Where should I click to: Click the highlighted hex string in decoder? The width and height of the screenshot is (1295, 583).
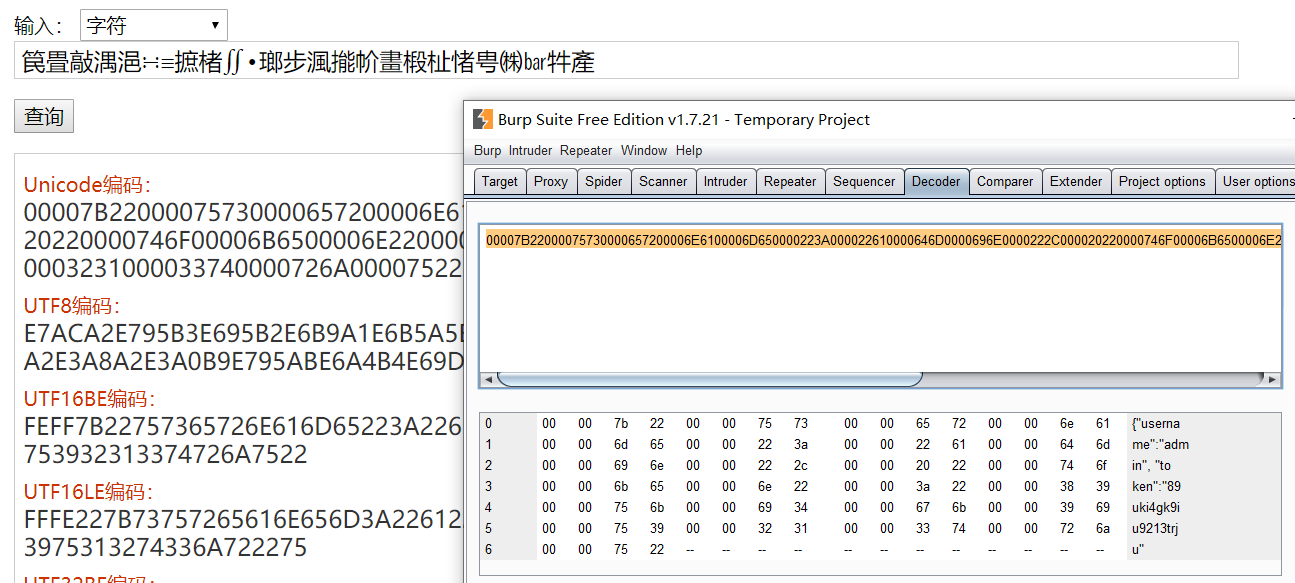point(882,240)
